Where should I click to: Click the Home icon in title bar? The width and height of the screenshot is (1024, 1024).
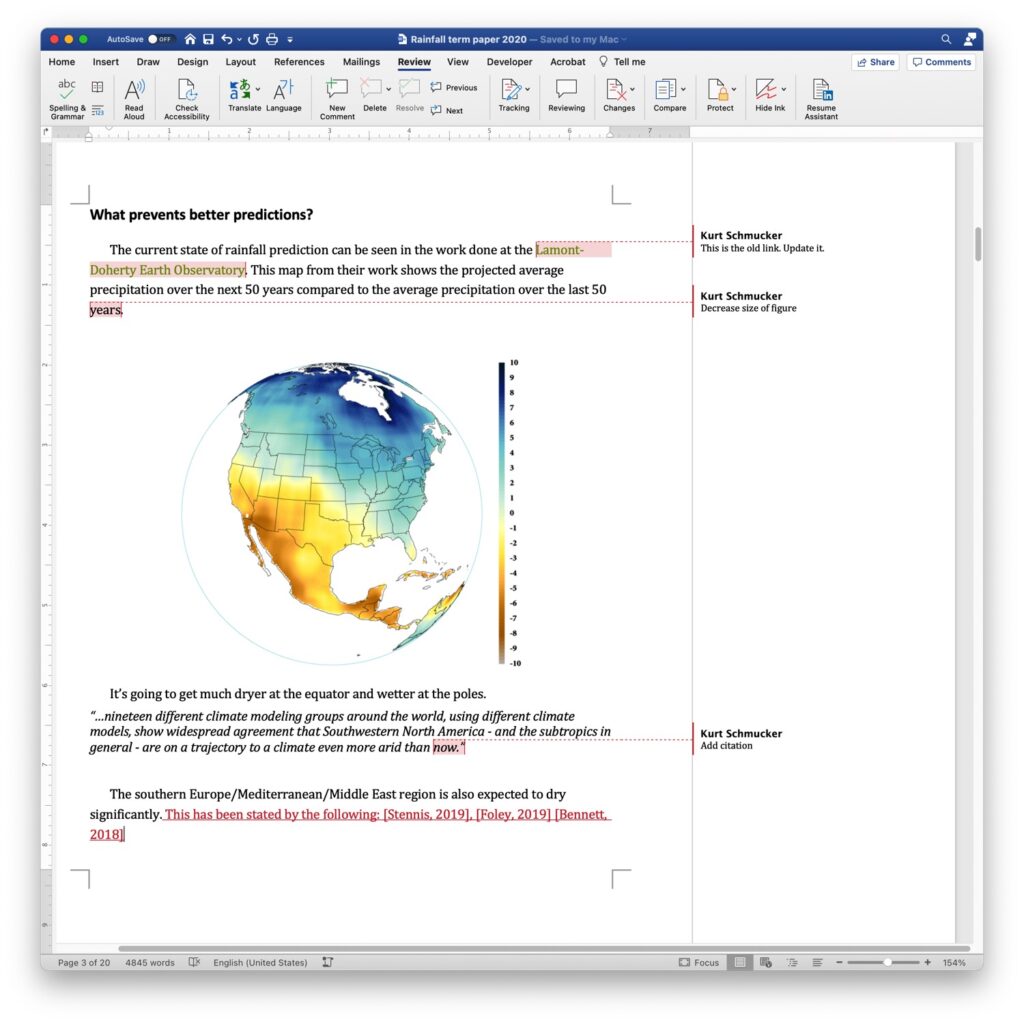coord(190,39)
